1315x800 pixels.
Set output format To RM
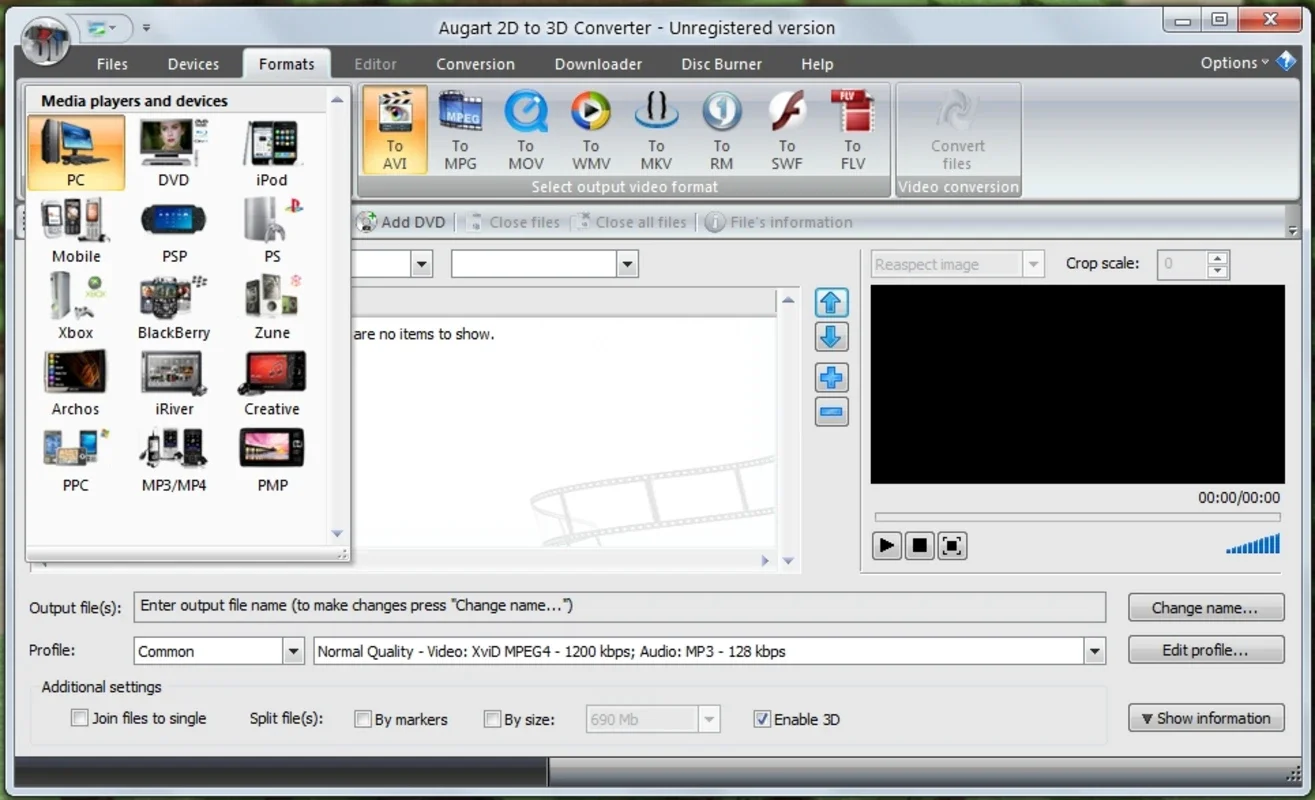(x=721, y=130)
